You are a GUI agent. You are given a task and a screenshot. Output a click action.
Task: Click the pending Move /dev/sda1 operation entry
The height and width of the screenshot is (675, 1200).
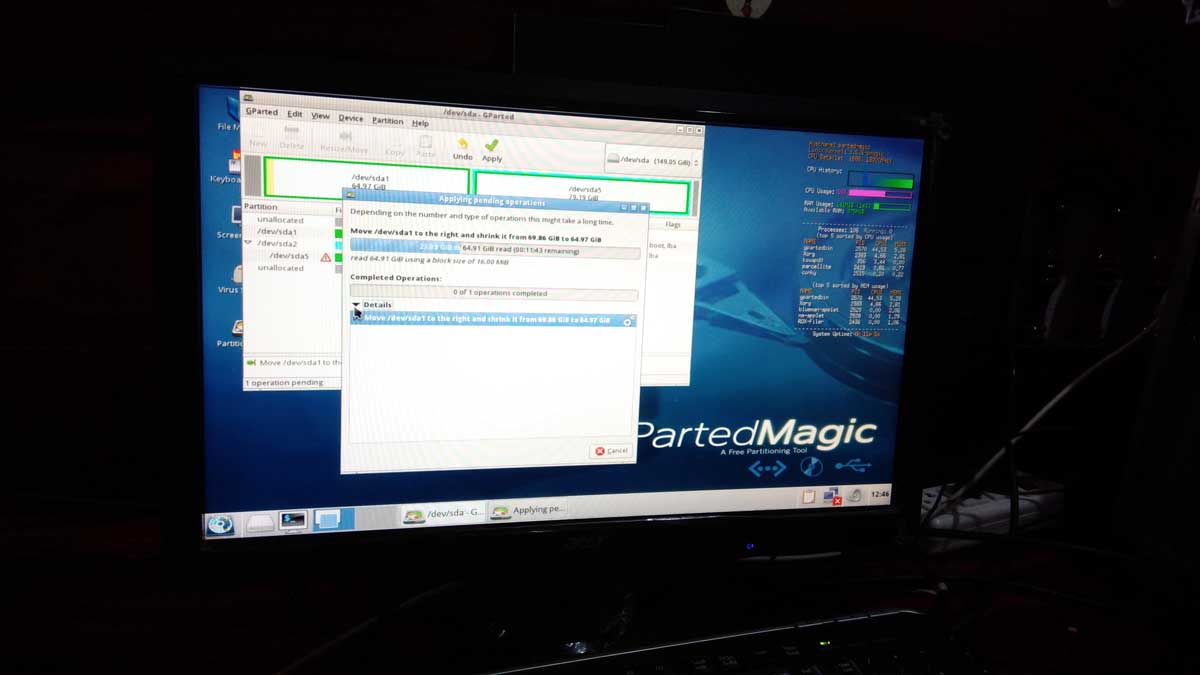294,363
